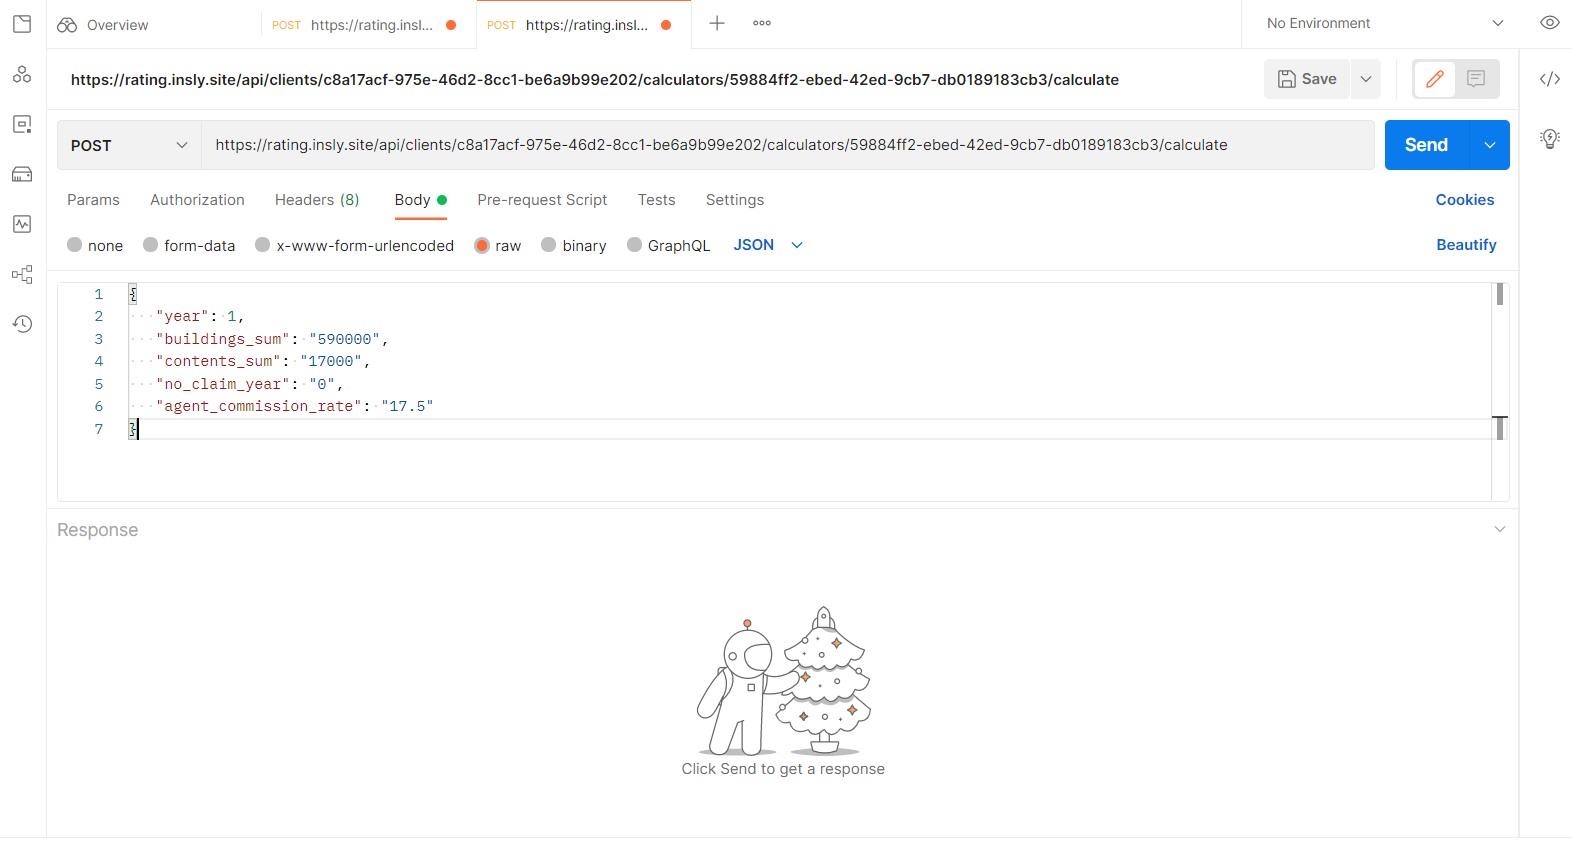Click the request URL input field
This screenshot has width=1572, height=843.
pyautogui.click(x=787, y=145)
